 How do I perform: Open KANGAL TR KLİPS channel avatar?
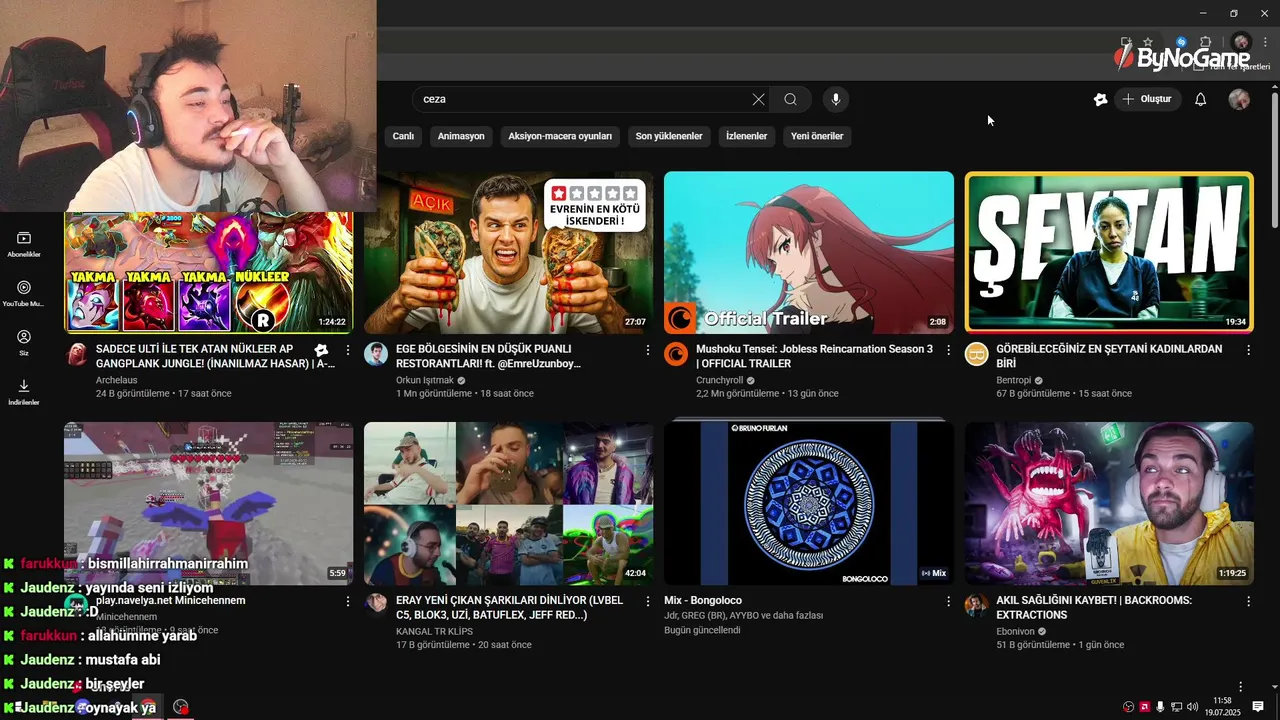pos(376,603)
